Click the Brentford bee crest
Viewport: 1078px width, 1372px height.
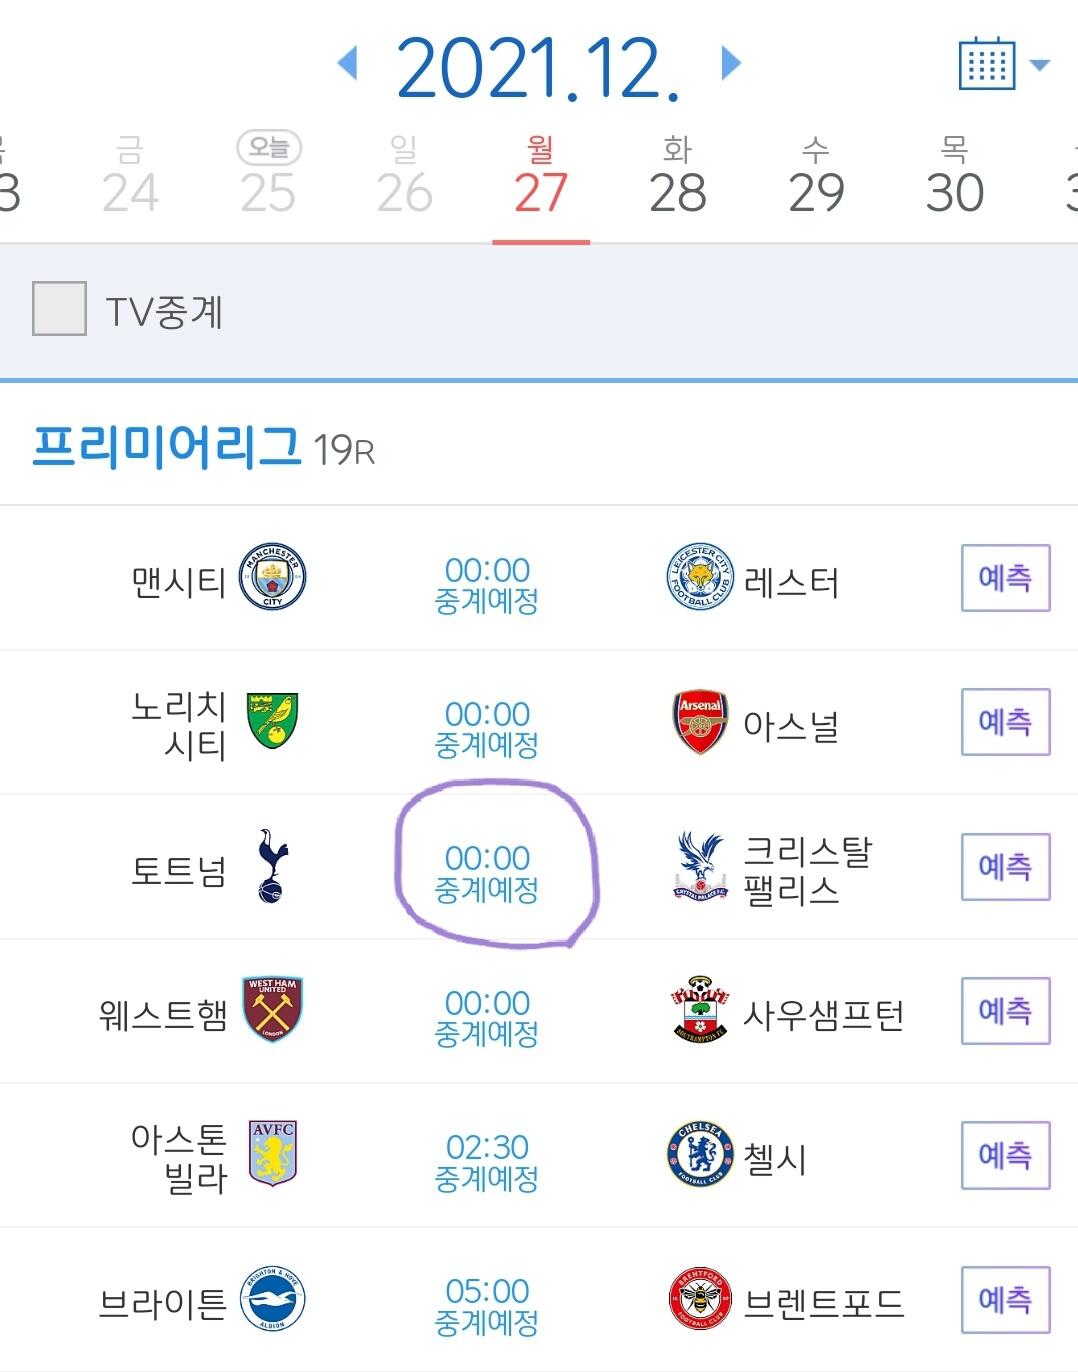click(x=700, y=1299)
